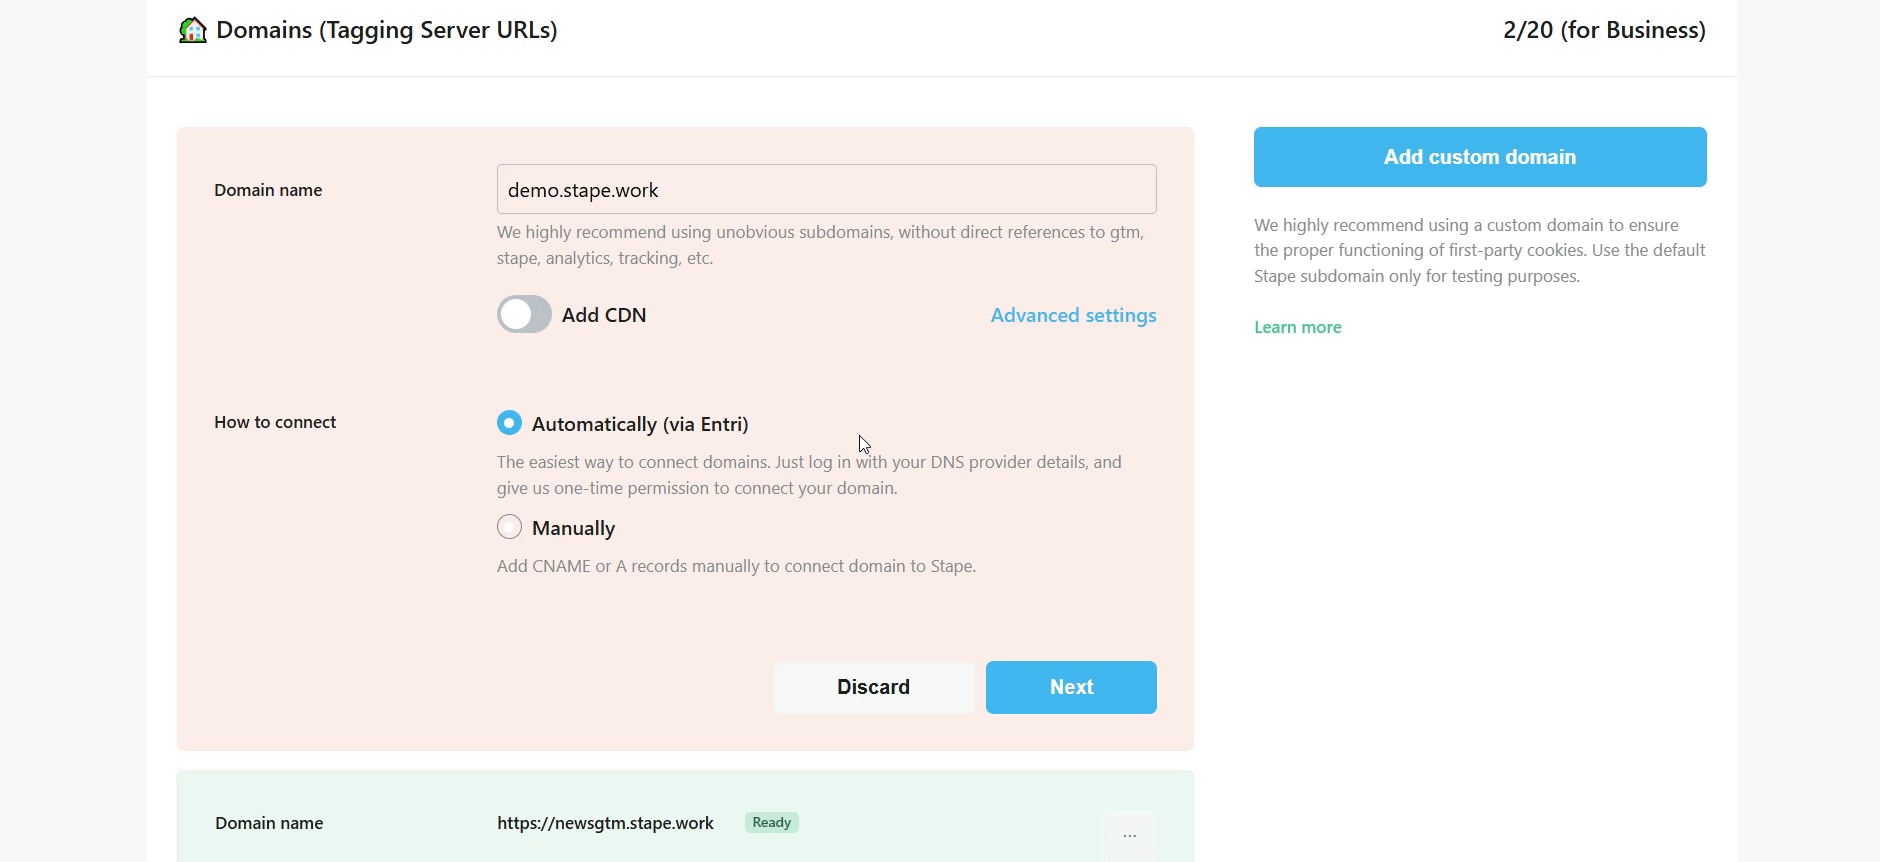
Task: Click the Domain name label in the form
Action: click(268, 190)
